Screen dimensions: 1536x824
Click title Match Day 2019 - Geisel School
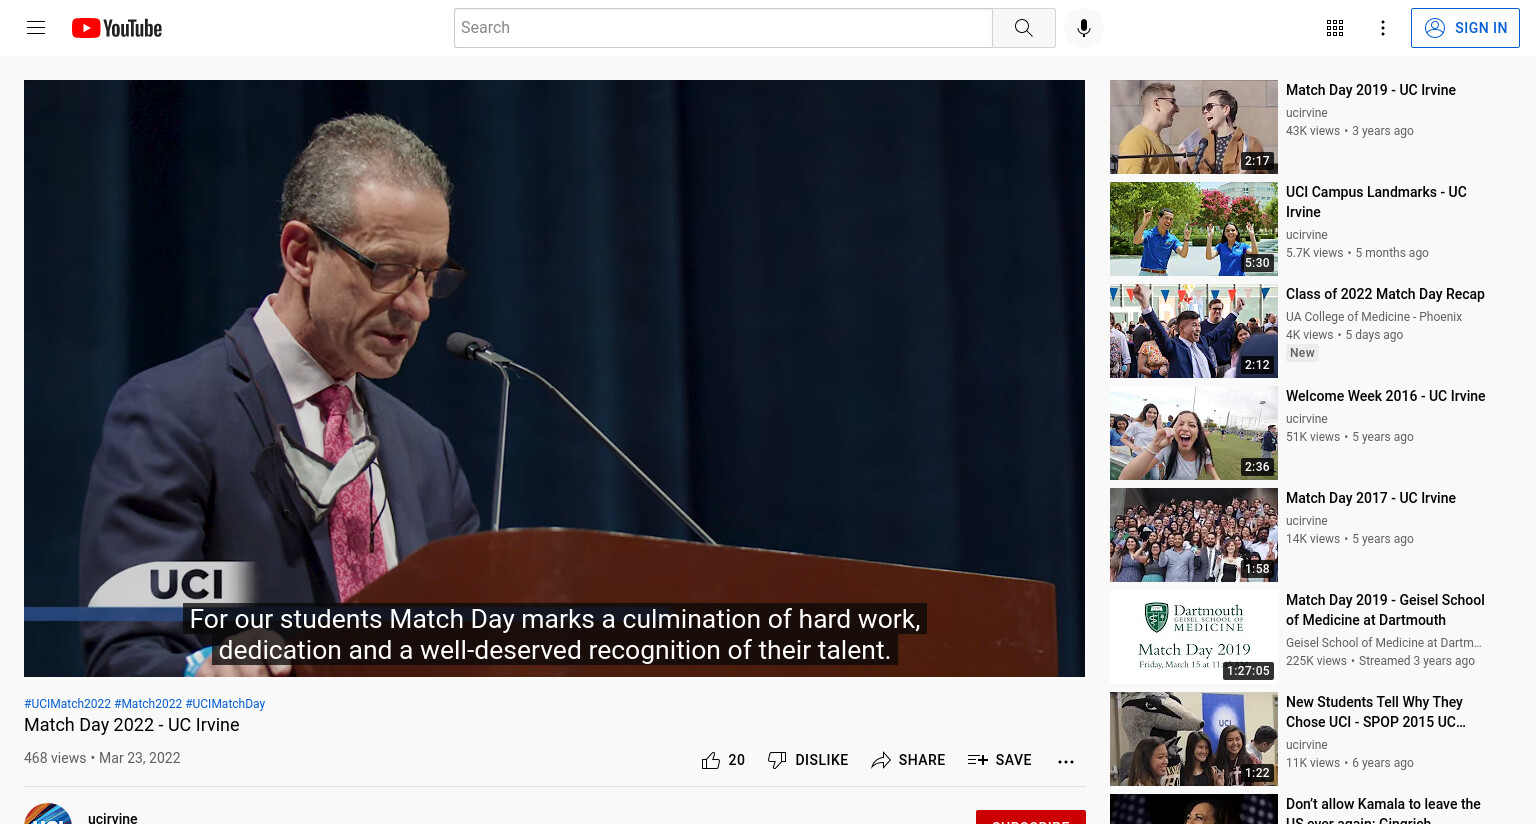pos(1385,610)
